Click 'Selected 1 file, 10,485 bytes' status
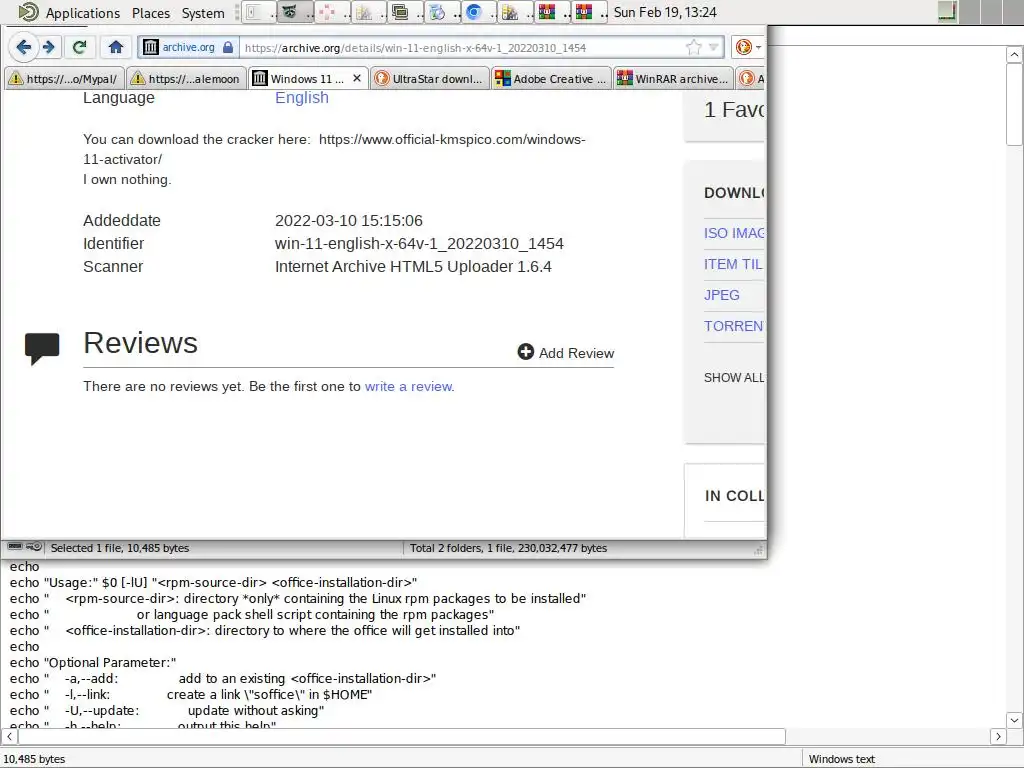The image size is (1024, 768). coord(120,548)
